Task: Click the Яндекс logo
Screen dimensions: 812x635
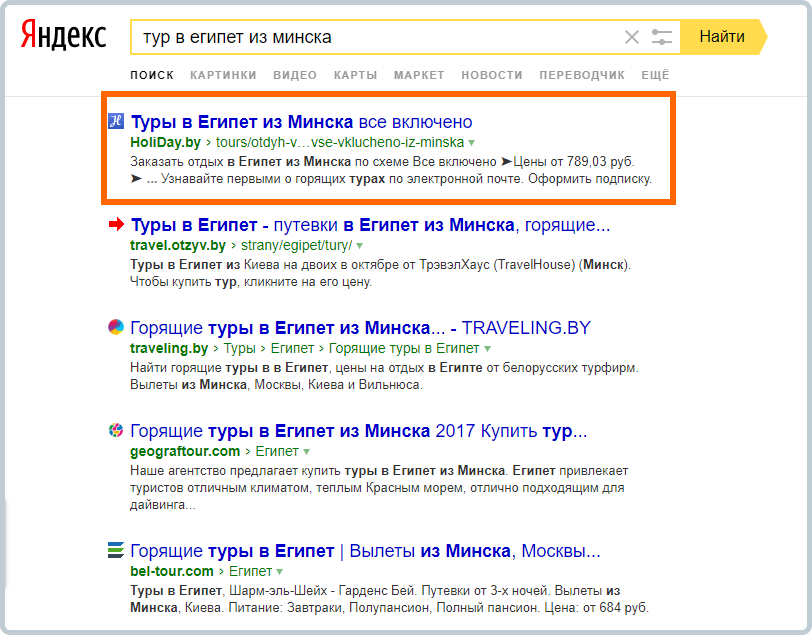Action: 63,35
